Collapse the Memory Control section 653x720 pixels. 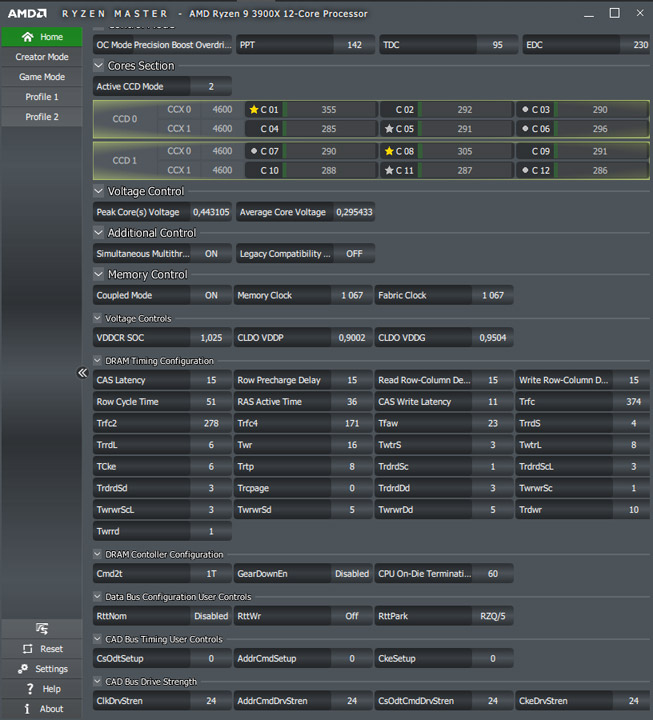(98, 274)
